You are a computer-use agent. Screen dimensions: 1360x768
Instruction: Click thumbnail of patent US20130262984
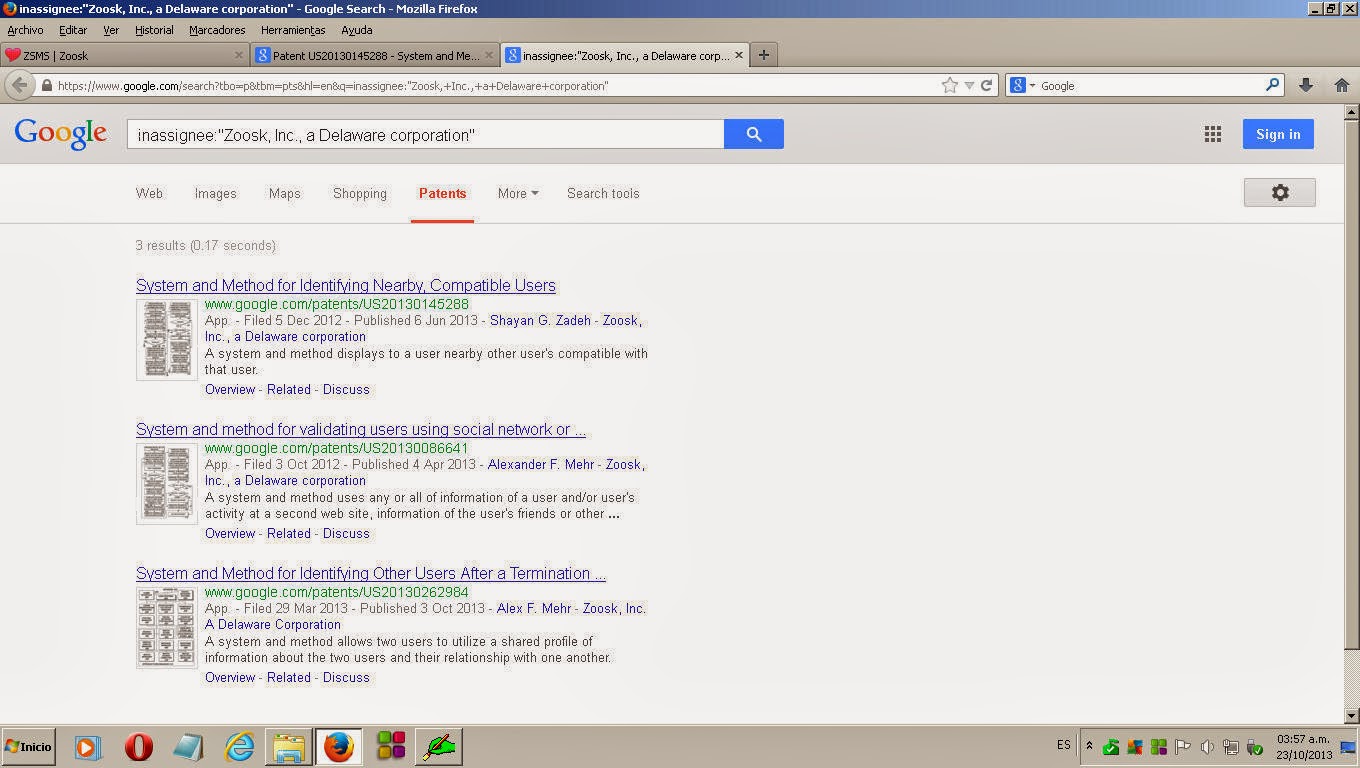pos(167,628)
